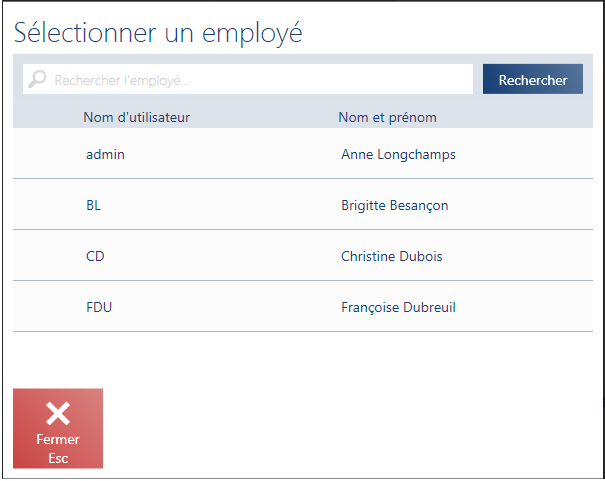Screen dimensions: 605x481
Task: Click the magnifying glass search icon
Action: pyautogui.click(x=37, y=79)
